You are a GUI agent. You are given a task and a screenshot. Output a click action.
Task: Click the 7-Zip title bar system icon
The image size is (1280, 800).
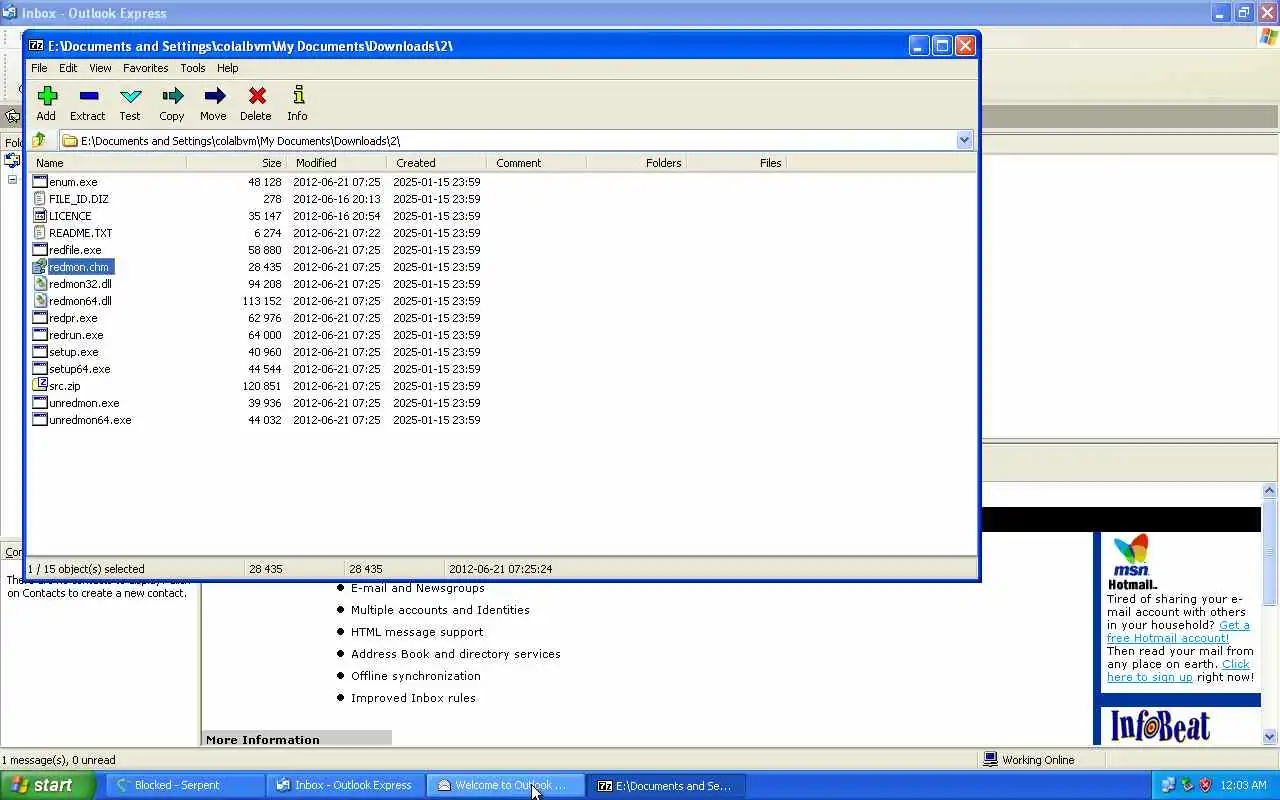36,46
